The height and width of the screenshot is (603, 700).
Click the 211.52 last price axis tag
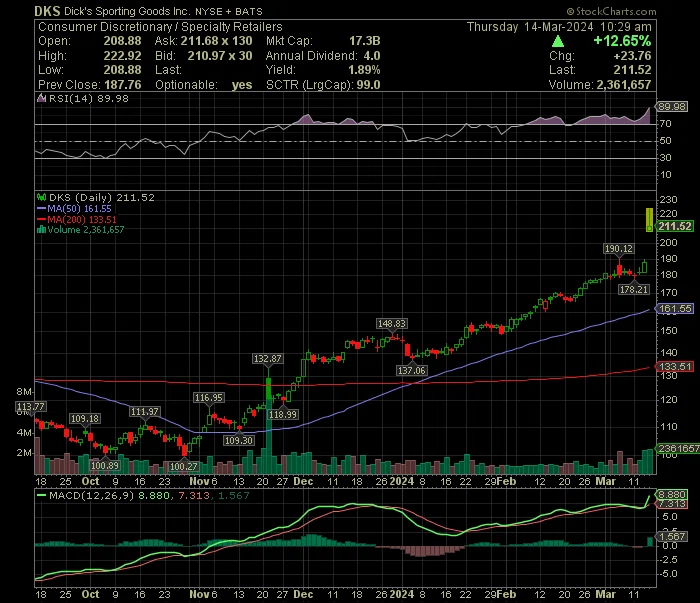(x=674, y=226)
